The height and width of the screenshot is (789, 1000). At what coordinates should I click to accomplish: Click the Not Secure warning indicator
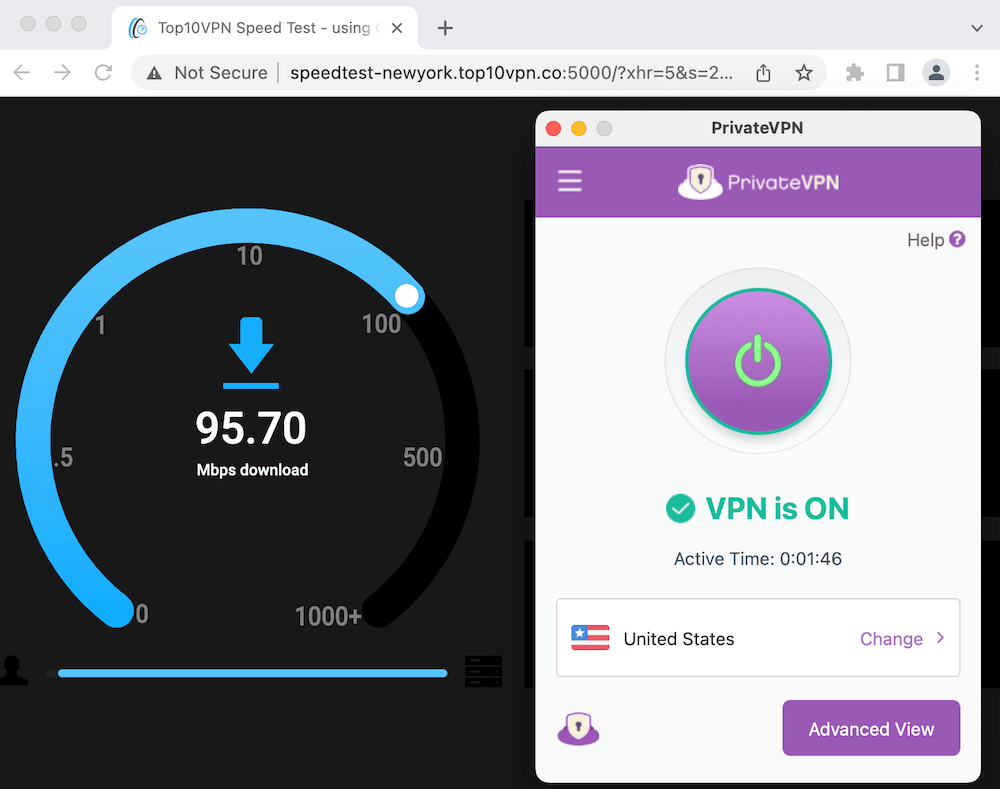point(205,72)
